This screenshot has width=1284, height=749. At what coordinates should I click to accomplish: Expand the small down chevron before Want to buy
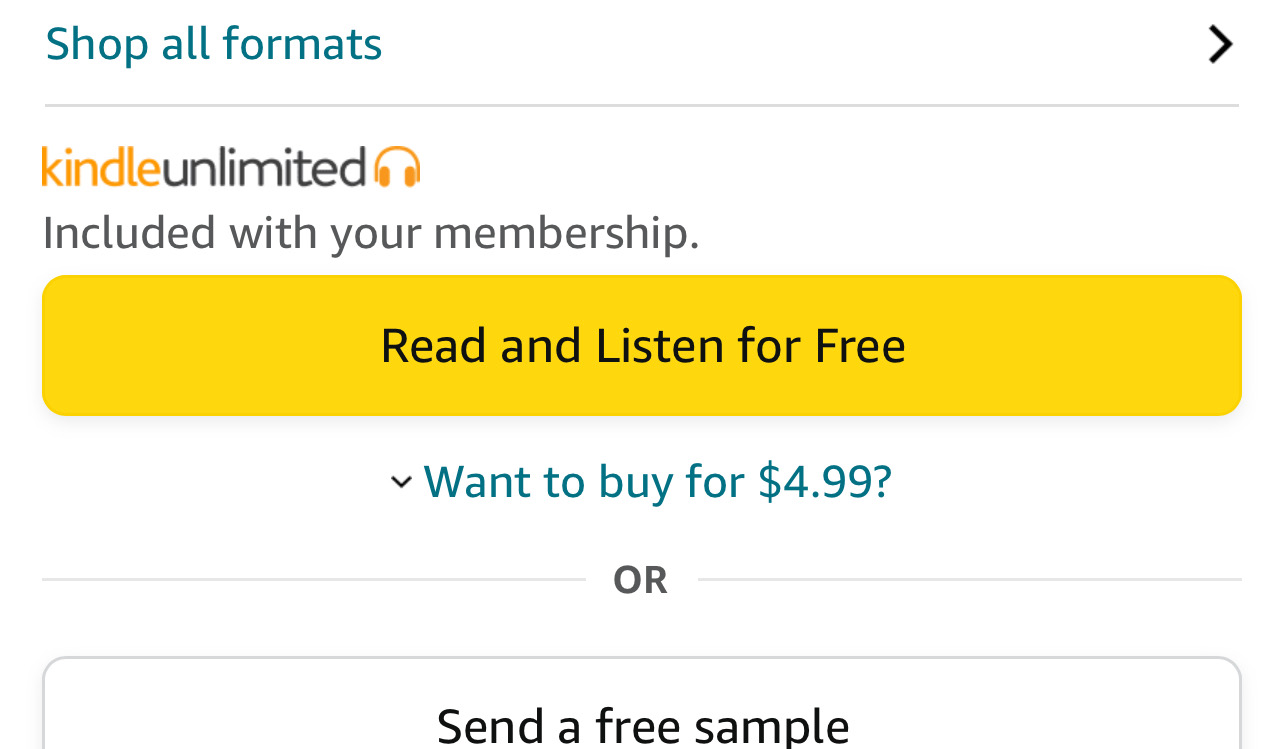401,482
